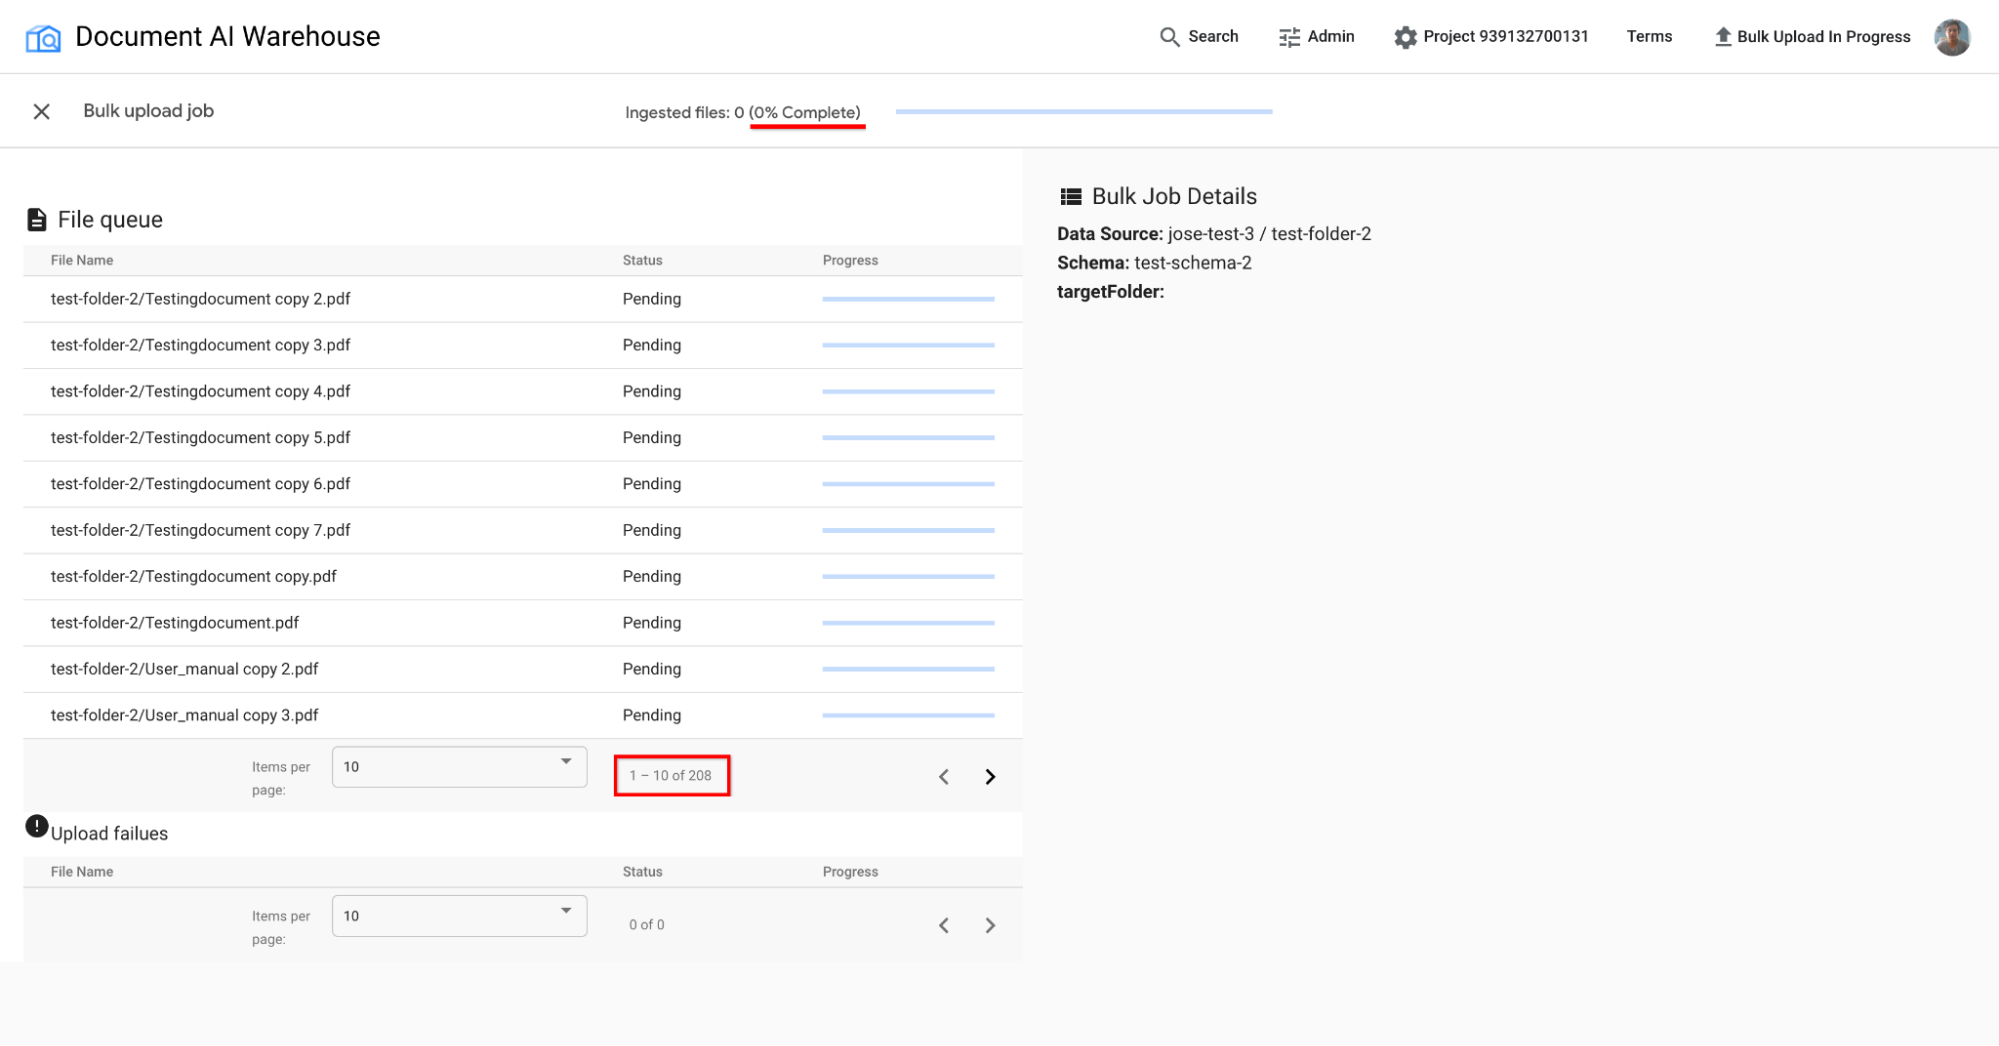Click the Admin sliders icon
This screenshot has height=1046, width=1999.
coord(1289,37)
